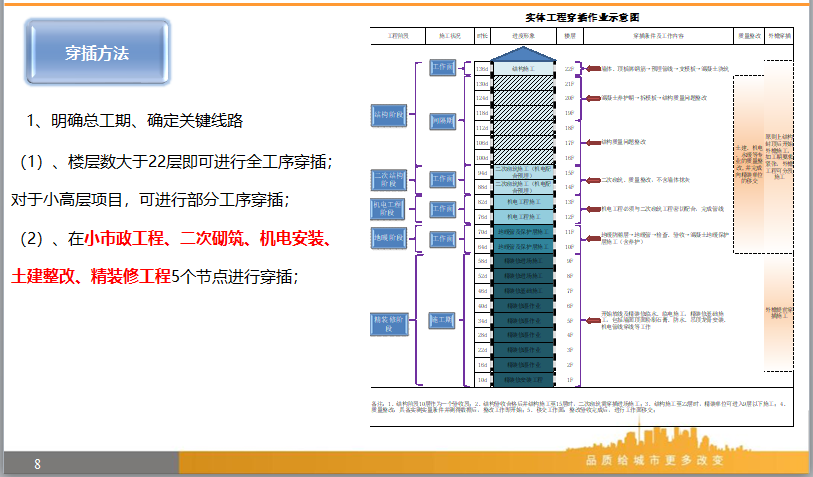Image resolution: width=813 pixels, height=477 pixels.
Task: Click the line 对于小高层项目,可进行部分工序穿插
Action: point(150,200)
